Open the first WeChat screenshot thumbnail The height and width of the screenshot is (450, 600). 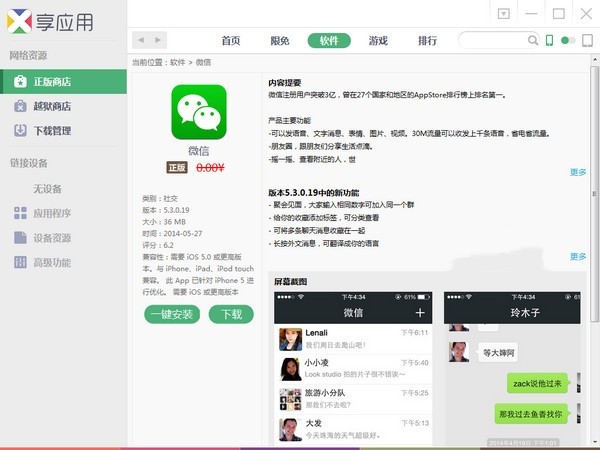[x=354, y=366]
